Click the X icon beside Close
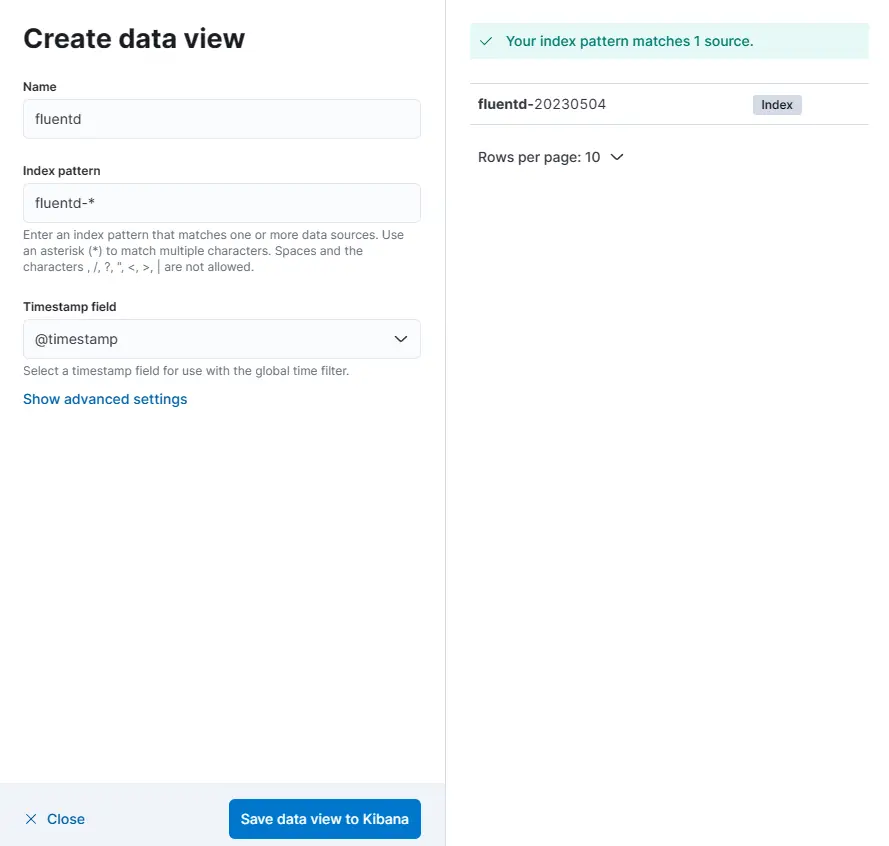This screenshot has width=889, height=846. (31, 819)
